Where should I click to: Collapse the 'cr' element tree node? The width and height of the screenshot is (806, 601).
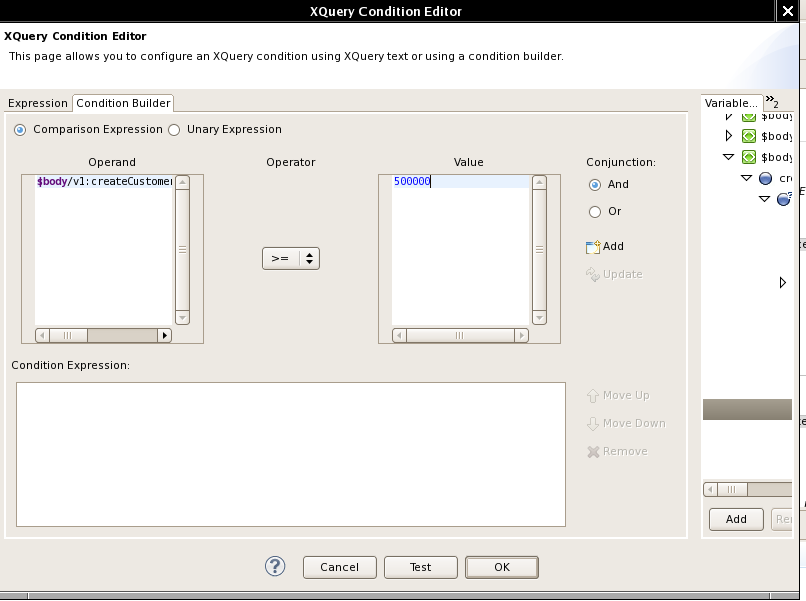point(746,178)
